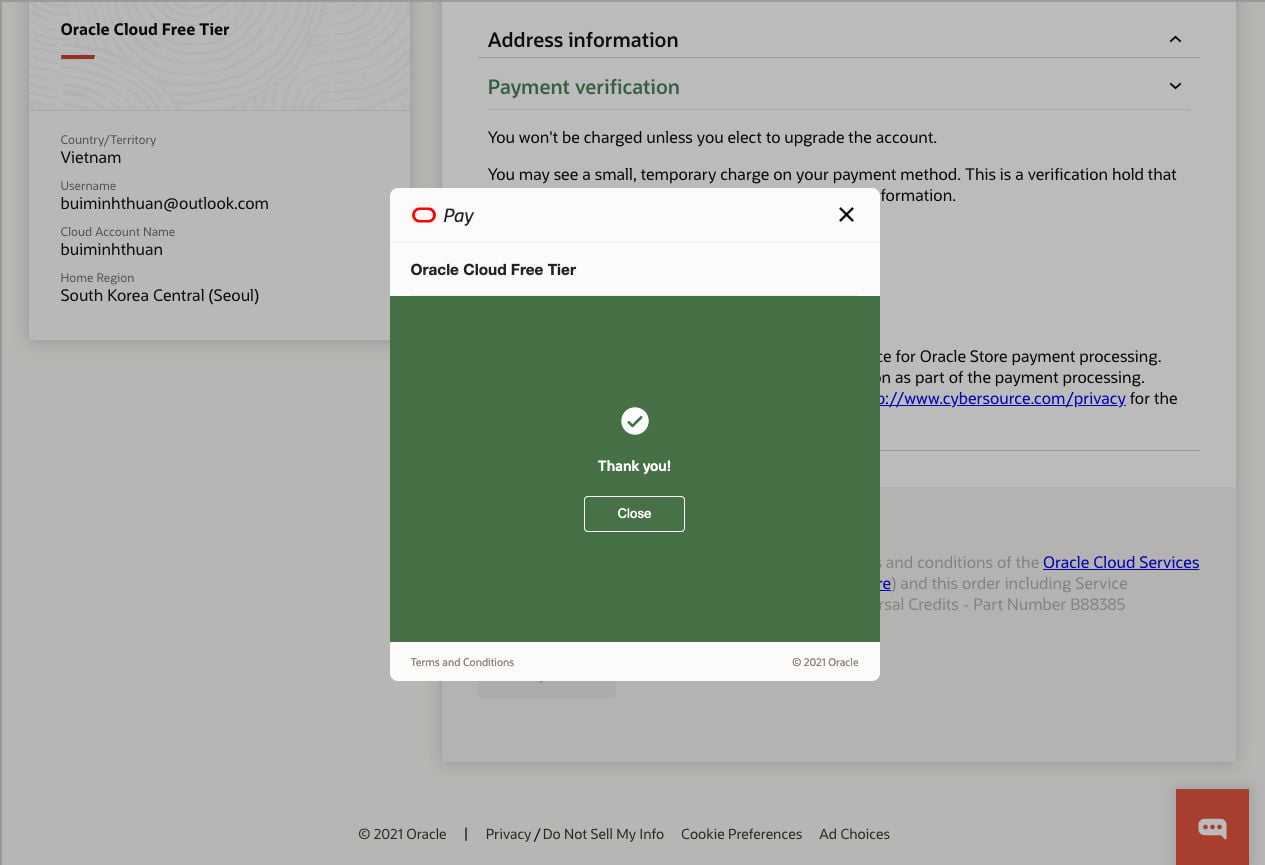Open Cookie Preferences link
This screenshot has width=1265, height=865.
[741, 834]
